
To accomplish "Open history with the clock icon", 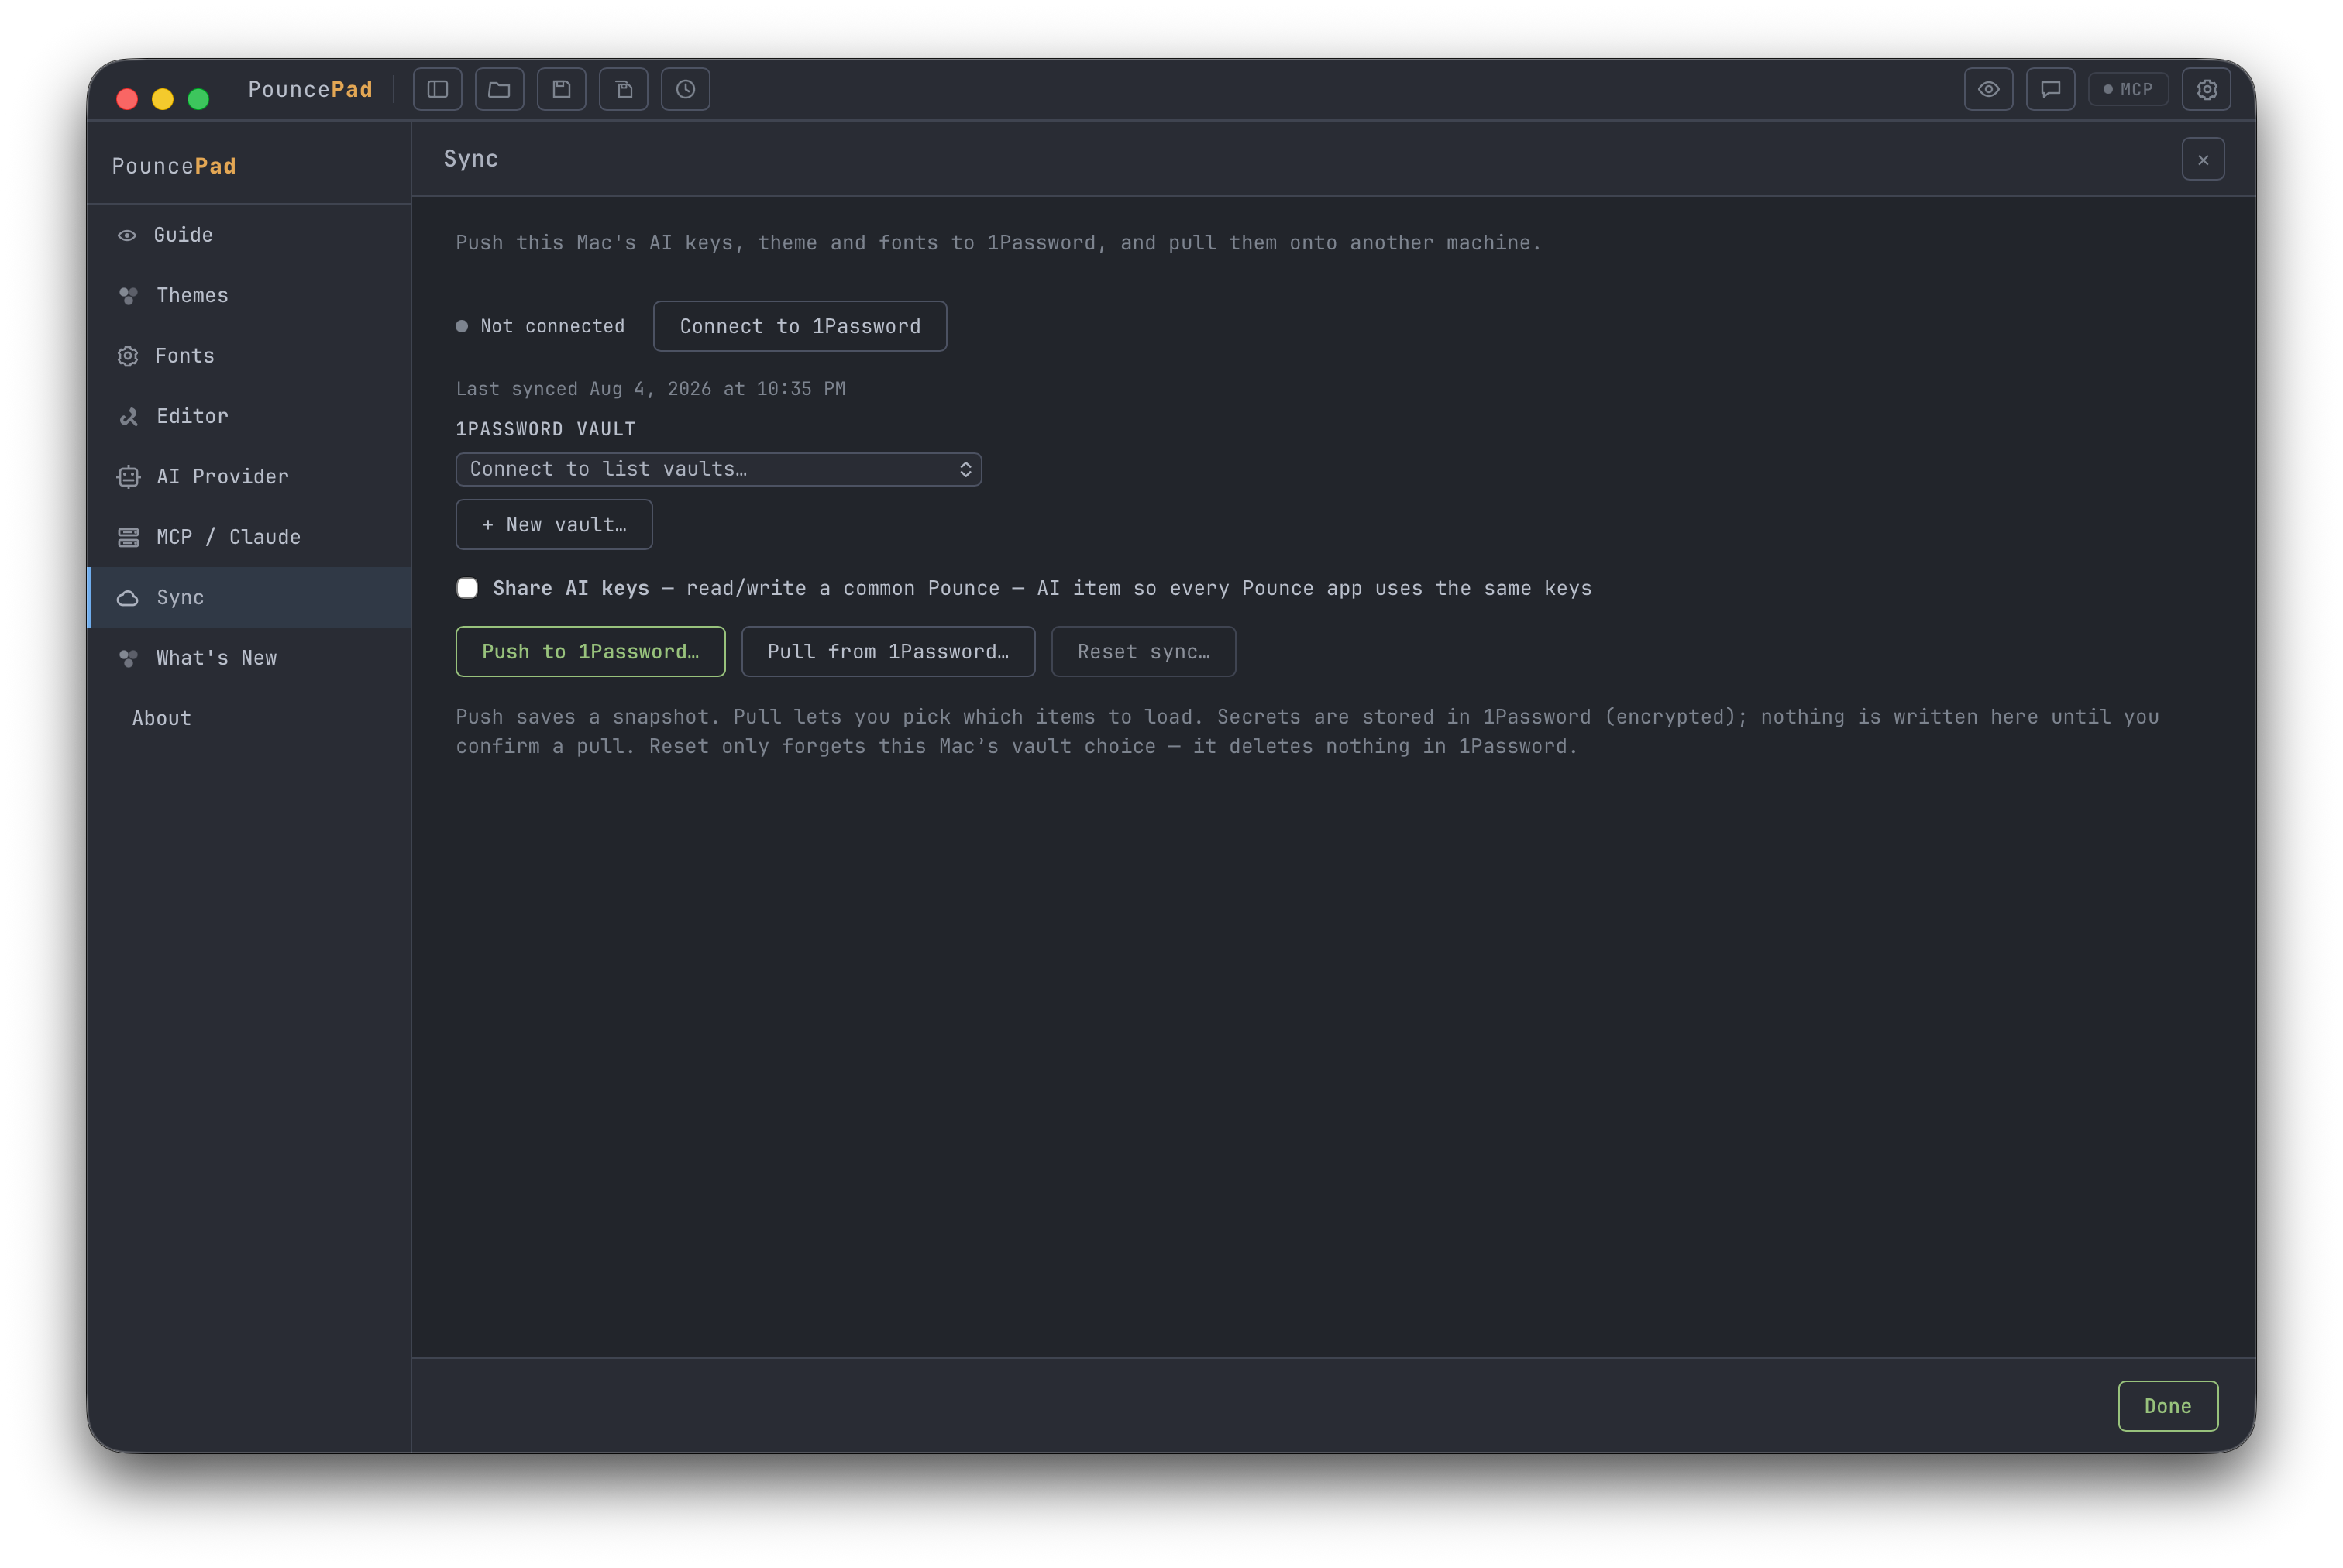I will pyautogui.click(x=685, y=89).
